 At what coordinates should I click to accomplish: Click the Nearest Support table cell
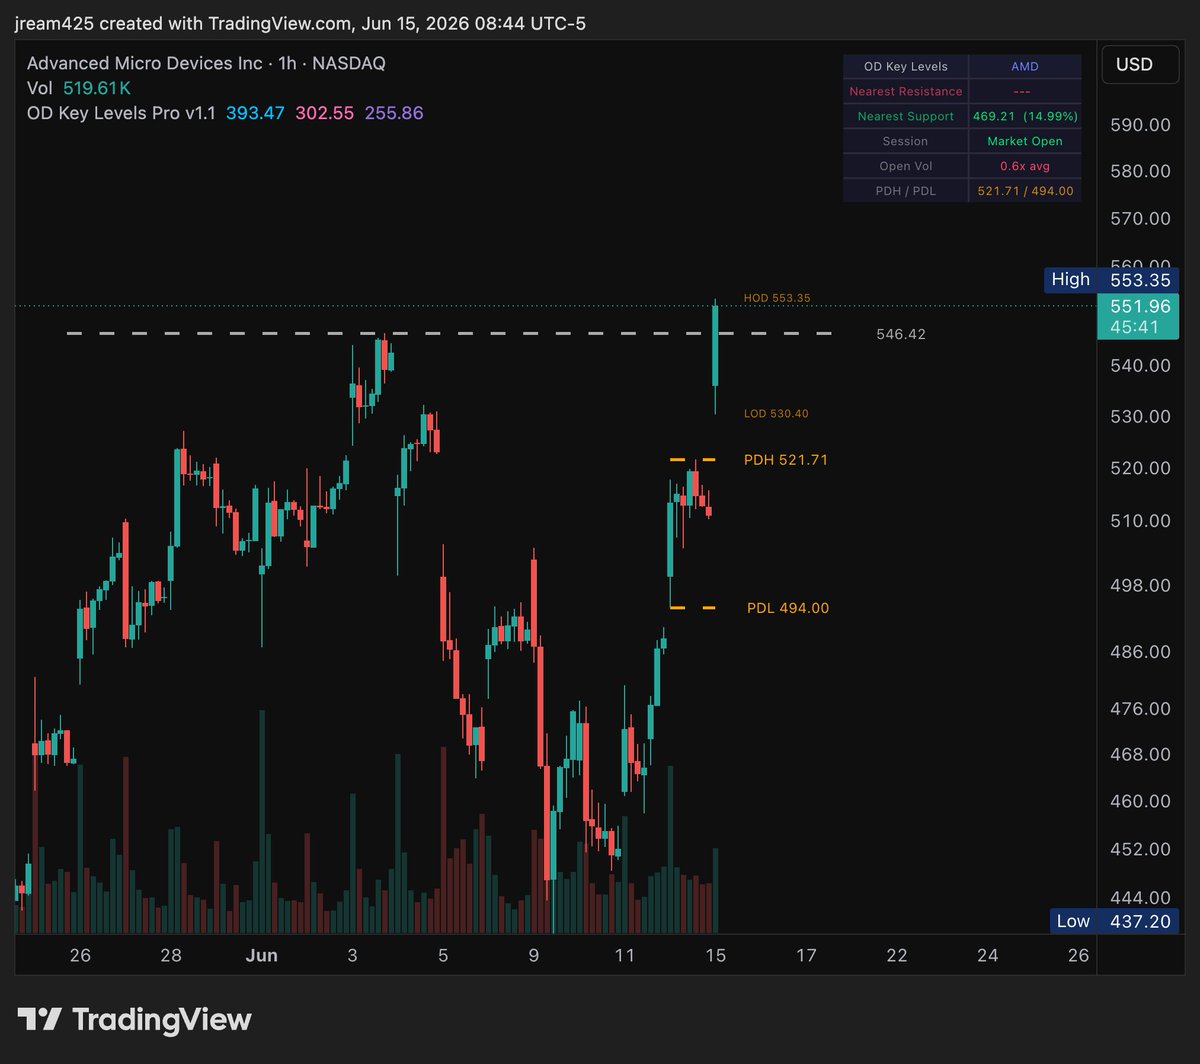click(906, 116)
